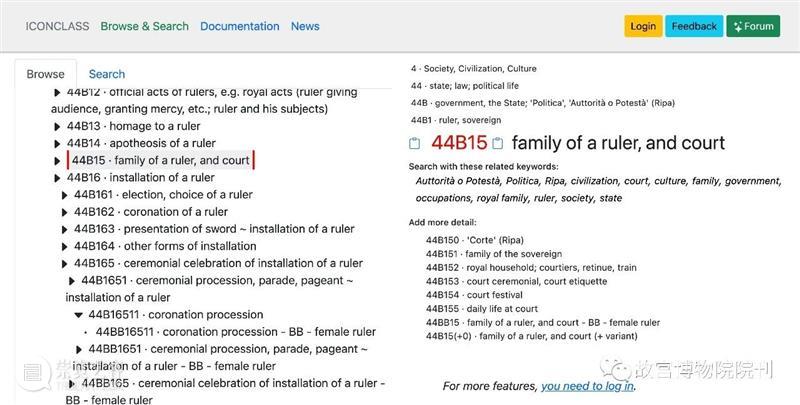The height and width of the screenshot is (405, 800).
Task: Expand 44B162 coronation of a ruler
Action: pyautogui.click(x=64, y=212)
